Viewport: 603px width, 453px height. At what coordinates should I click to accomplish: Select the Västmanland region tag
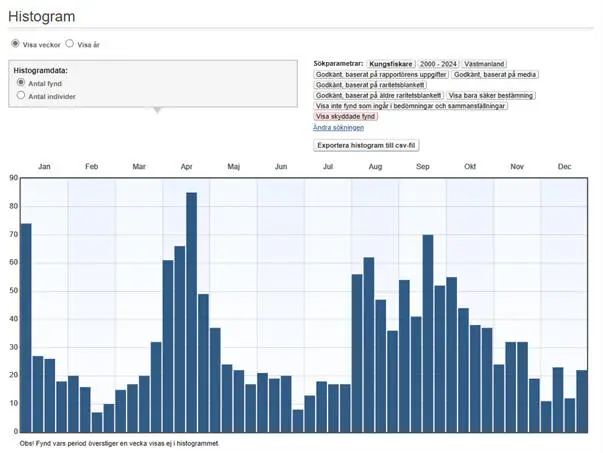point(484,64)
